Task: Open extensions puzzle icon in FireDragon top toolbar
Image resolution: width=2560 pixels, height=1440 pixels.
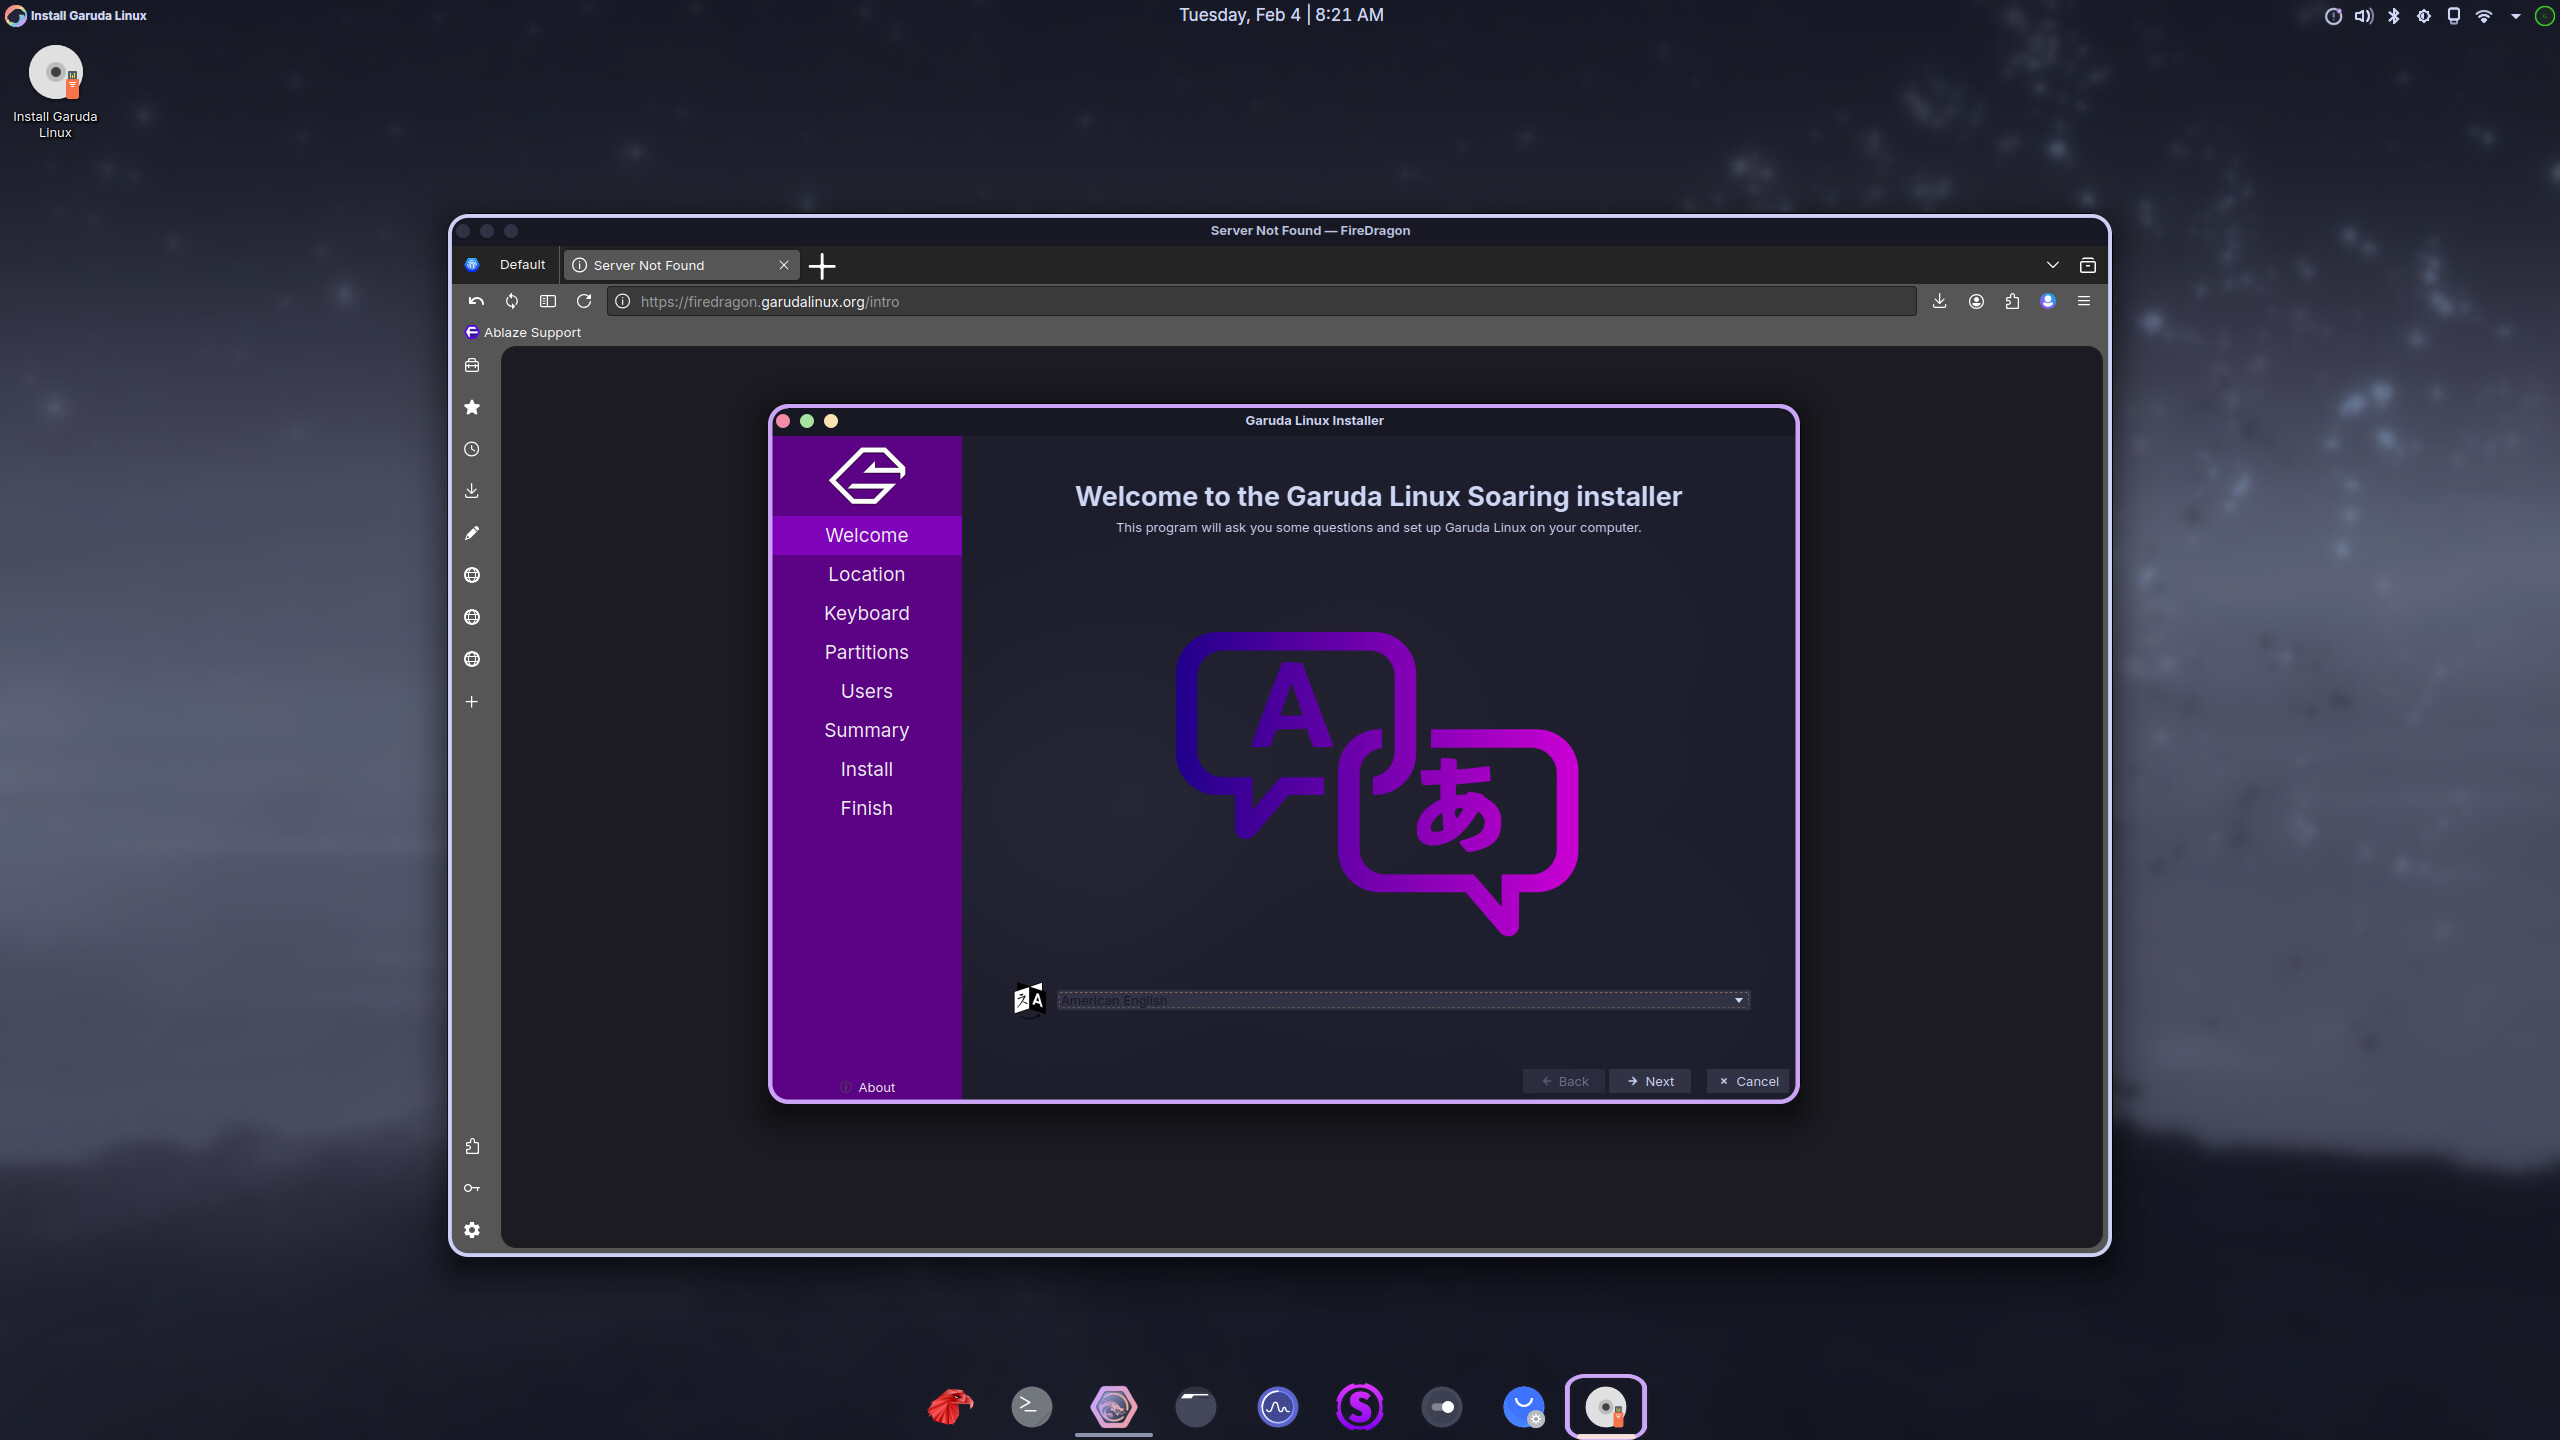Action: tap(2012, 301)
